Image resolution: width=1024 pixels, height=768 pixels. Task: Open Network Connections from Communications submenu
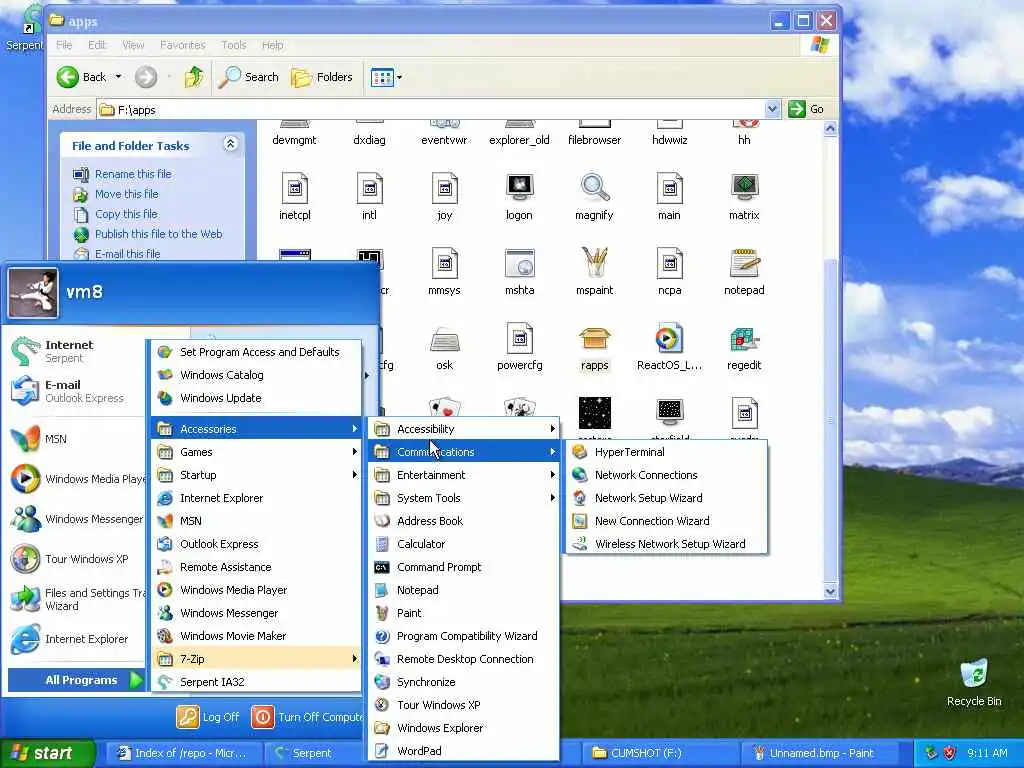tap(666, 475)
